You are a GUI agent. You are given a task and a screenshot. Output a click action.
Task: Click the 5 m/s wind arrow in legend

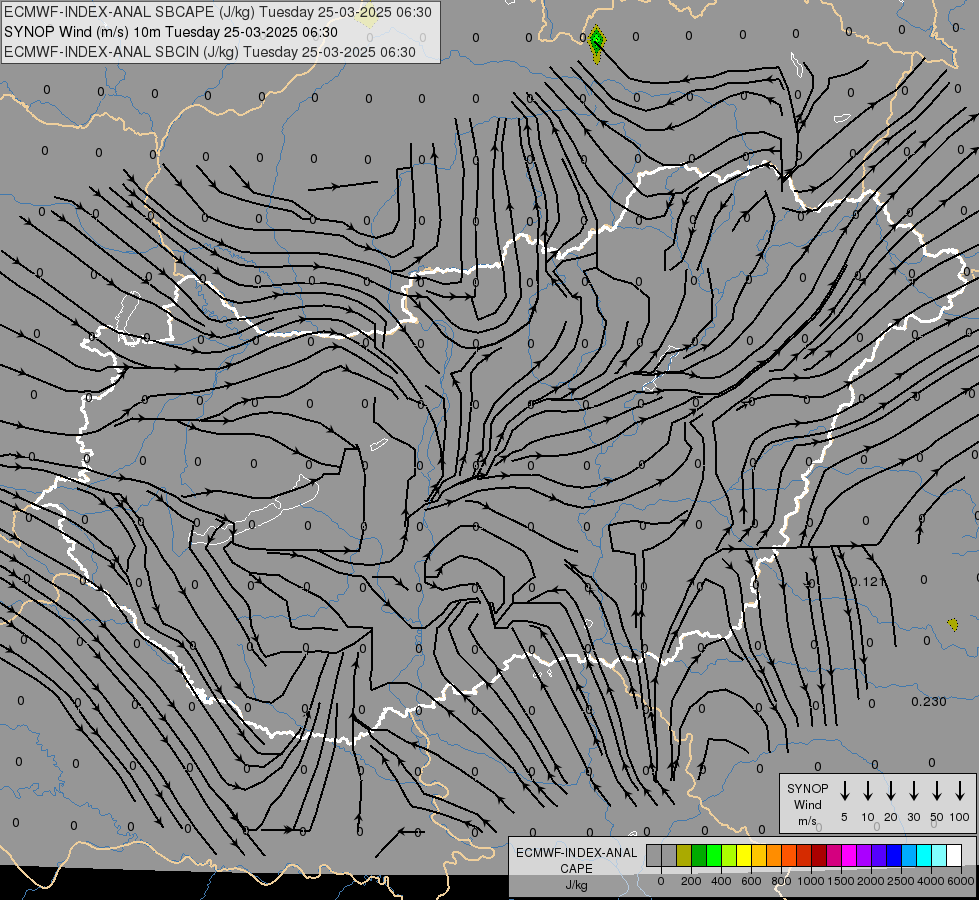coord(844,791)
